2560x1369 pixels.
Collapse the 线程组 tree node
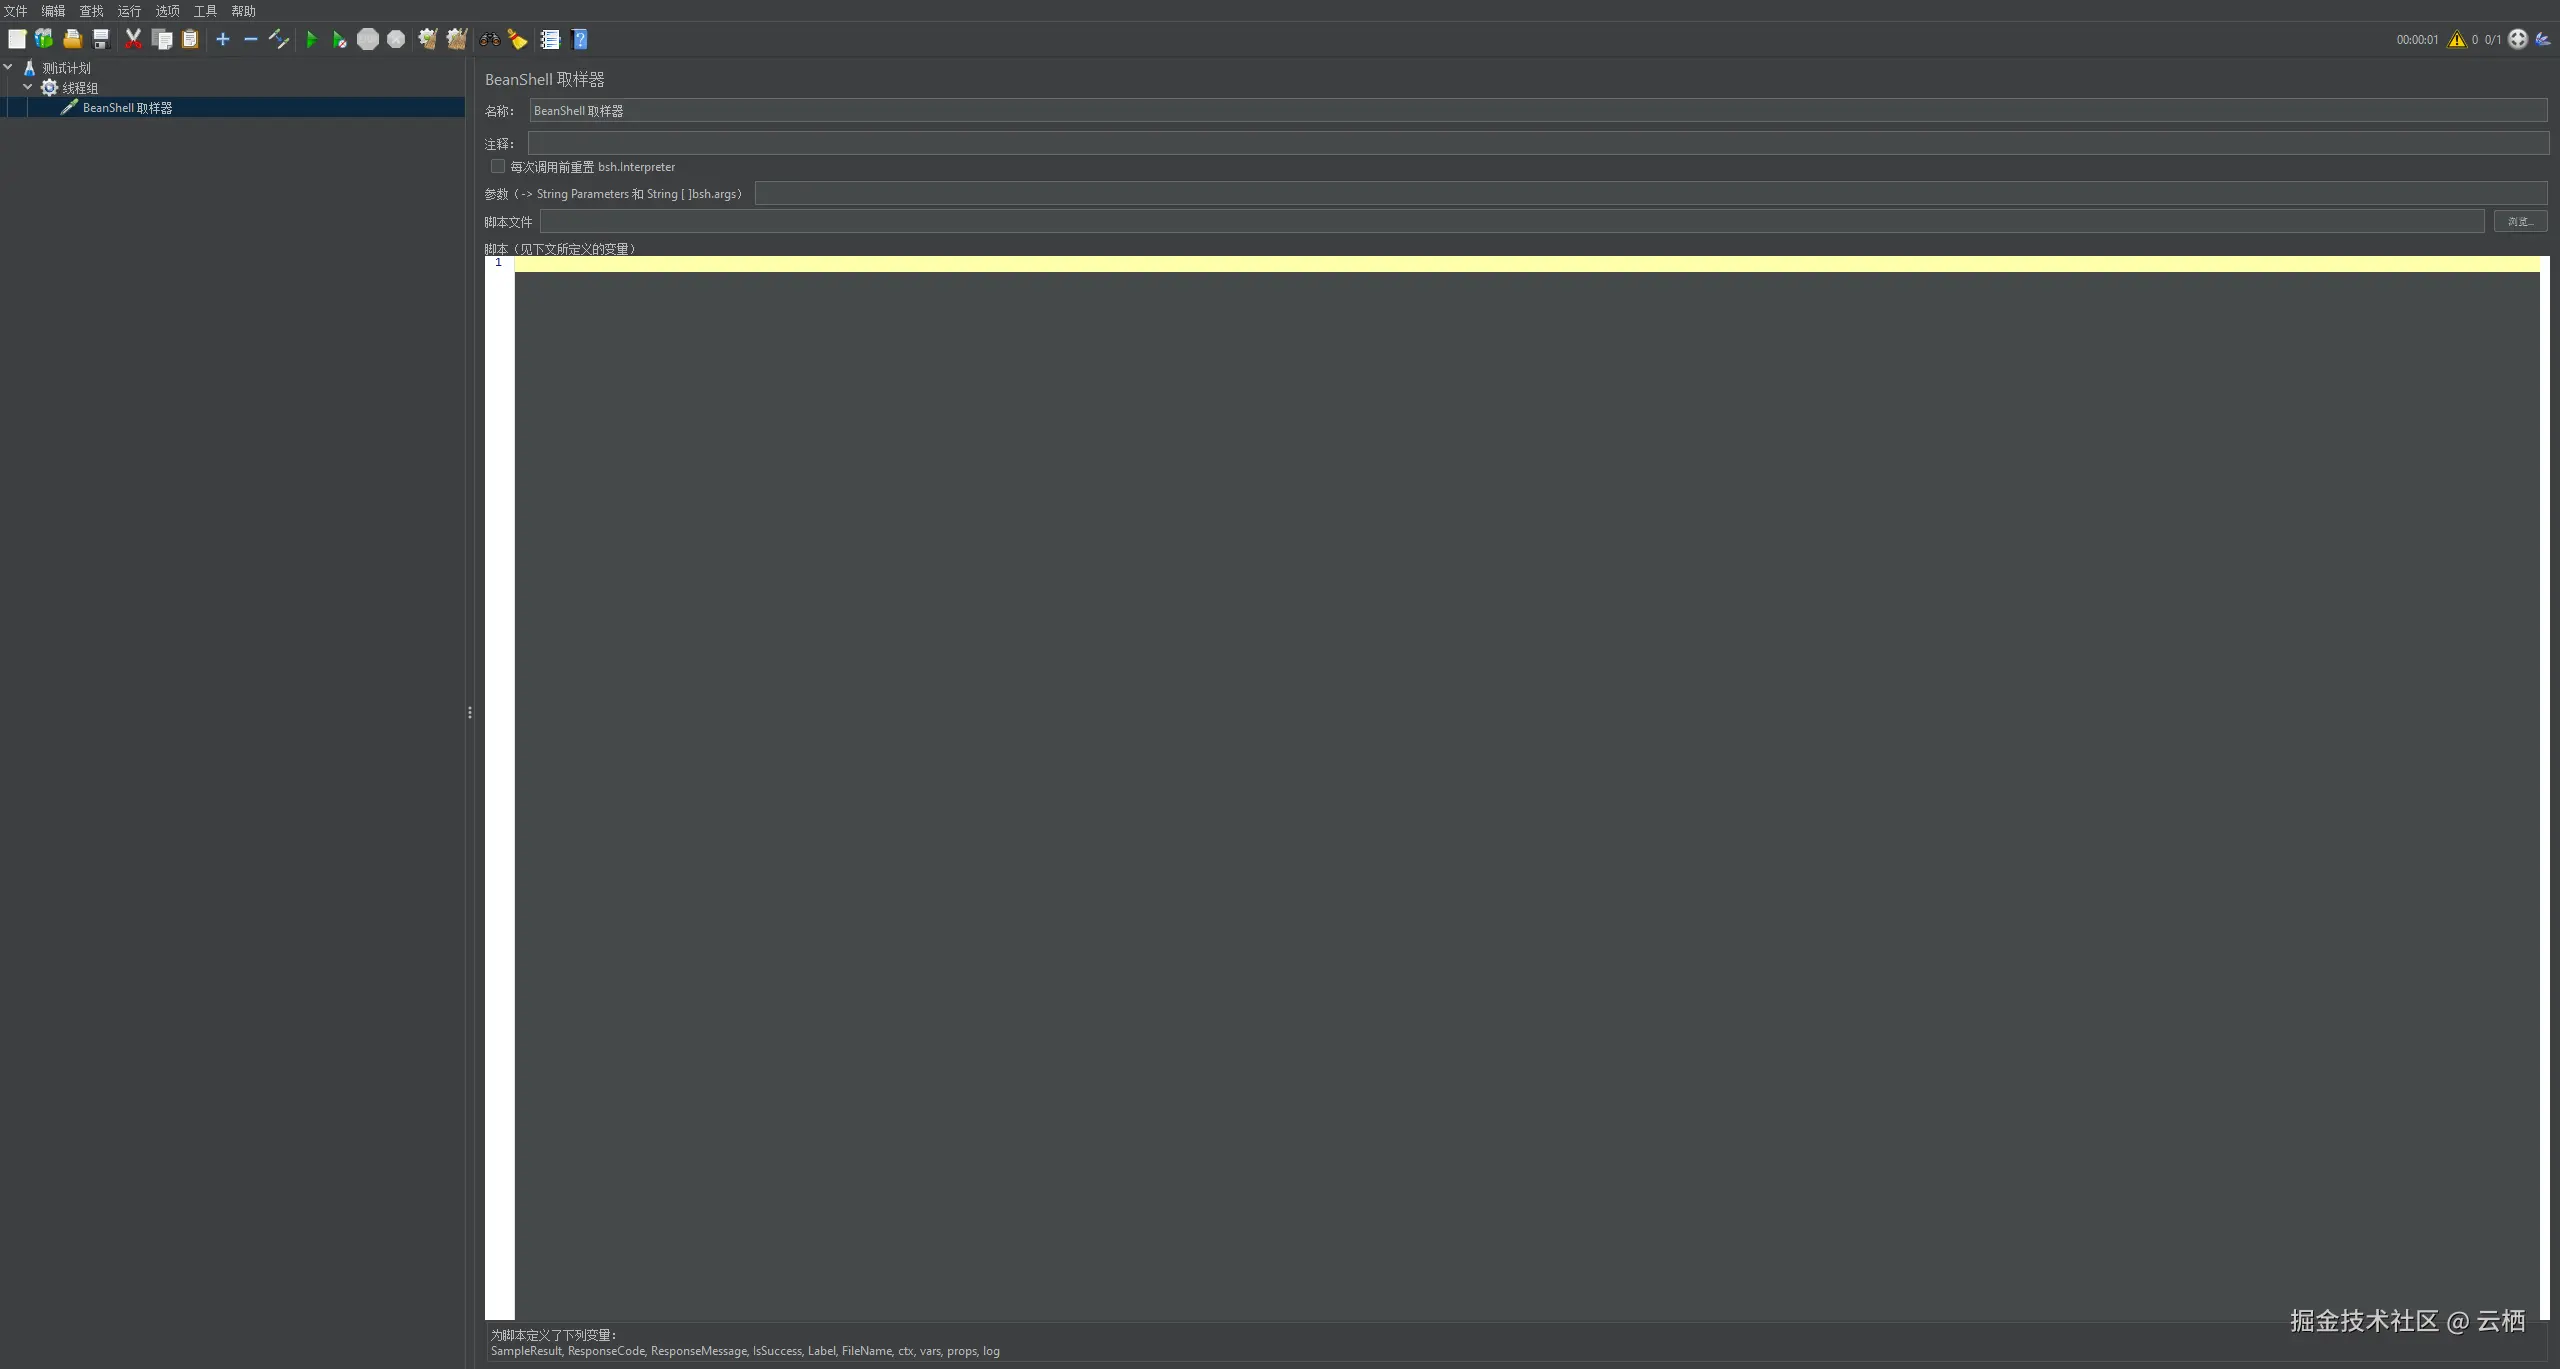coord(28,88)
